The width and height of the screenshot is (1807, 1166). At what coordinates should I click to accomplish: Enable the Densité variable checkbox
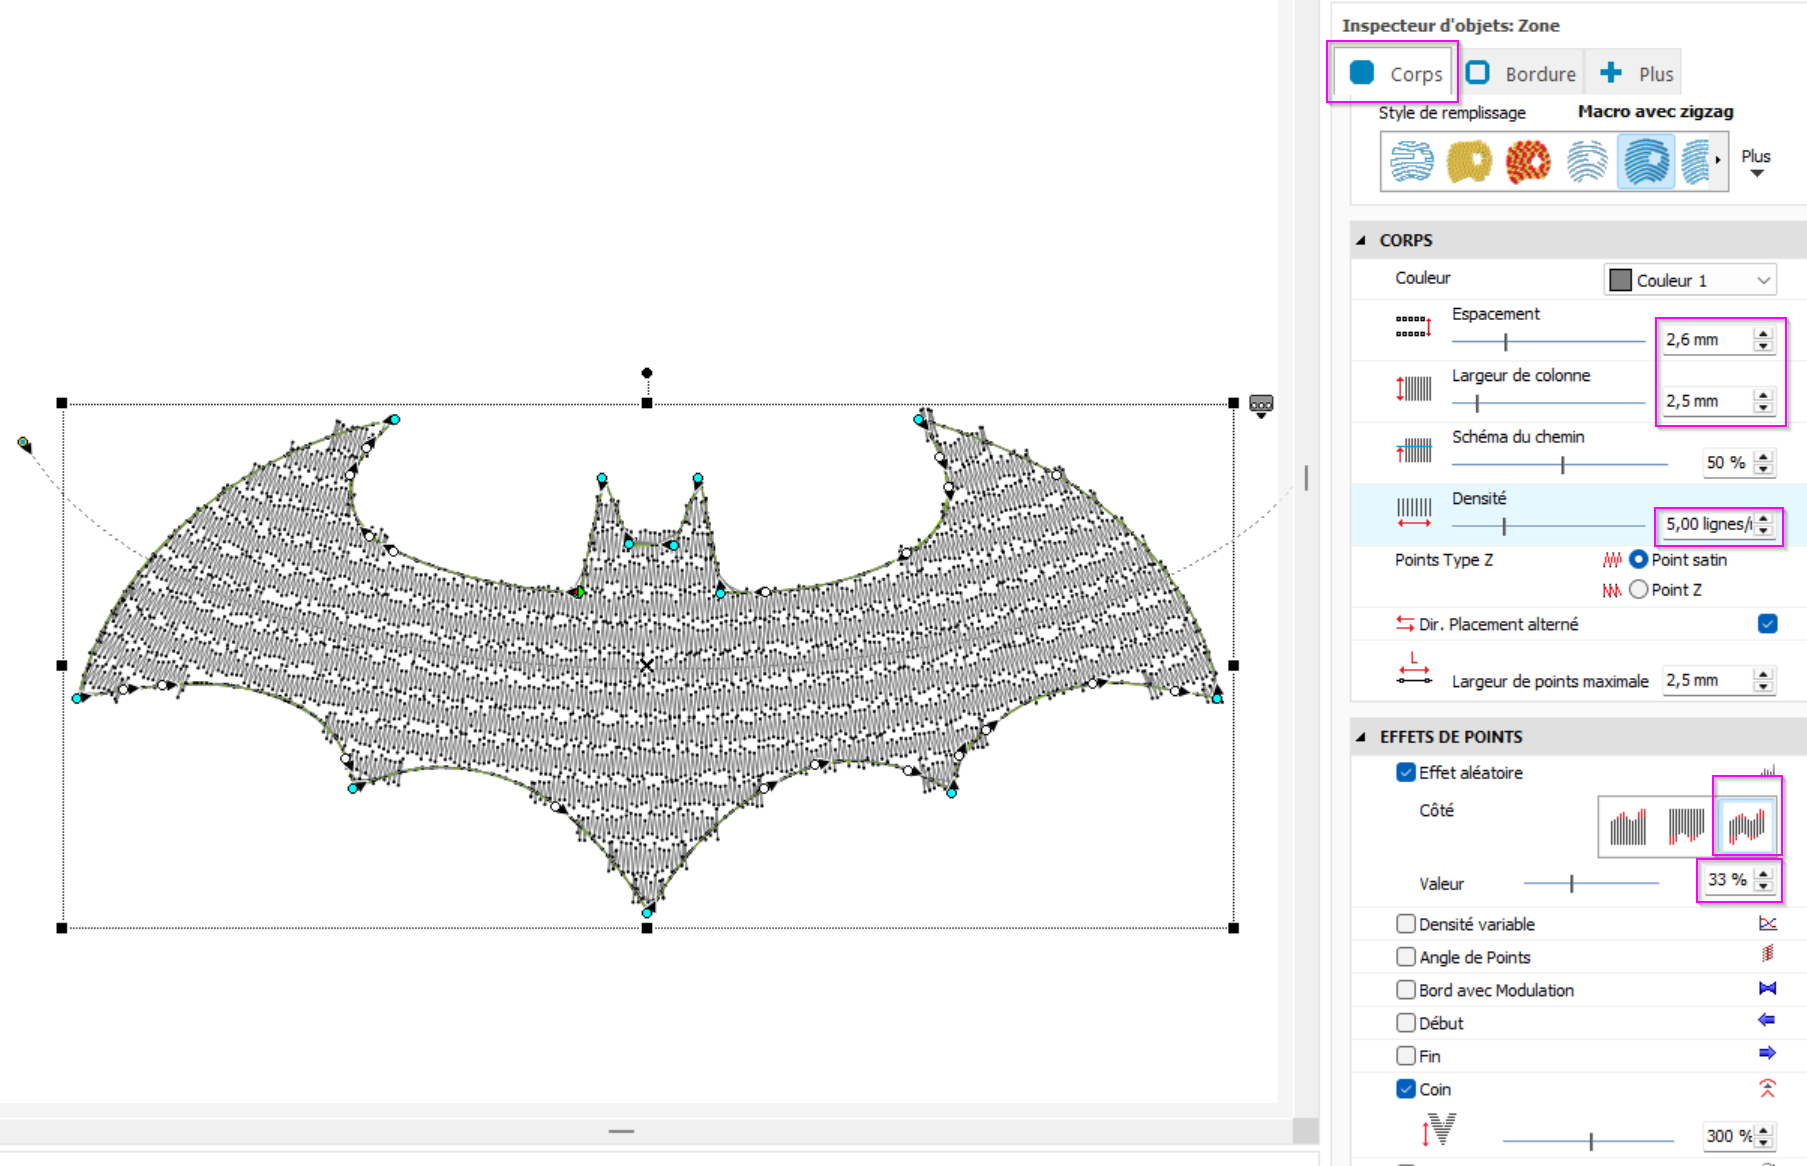tap(1406, 924)
